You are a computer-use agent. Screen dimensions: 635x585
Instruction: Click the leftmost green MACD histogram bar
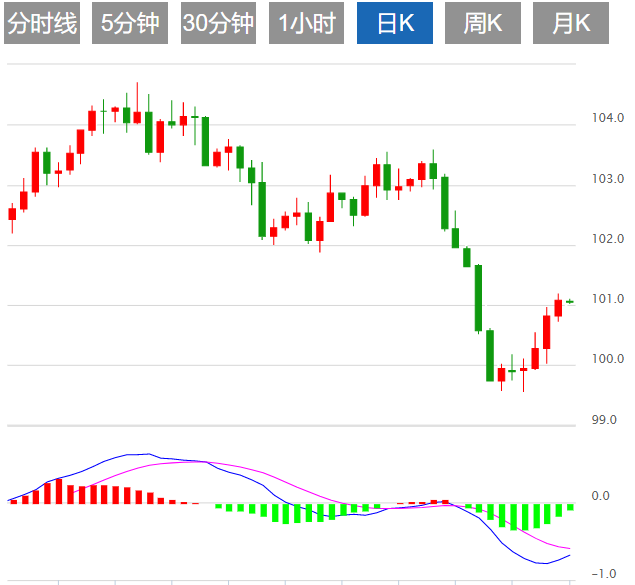pos(217,505)
